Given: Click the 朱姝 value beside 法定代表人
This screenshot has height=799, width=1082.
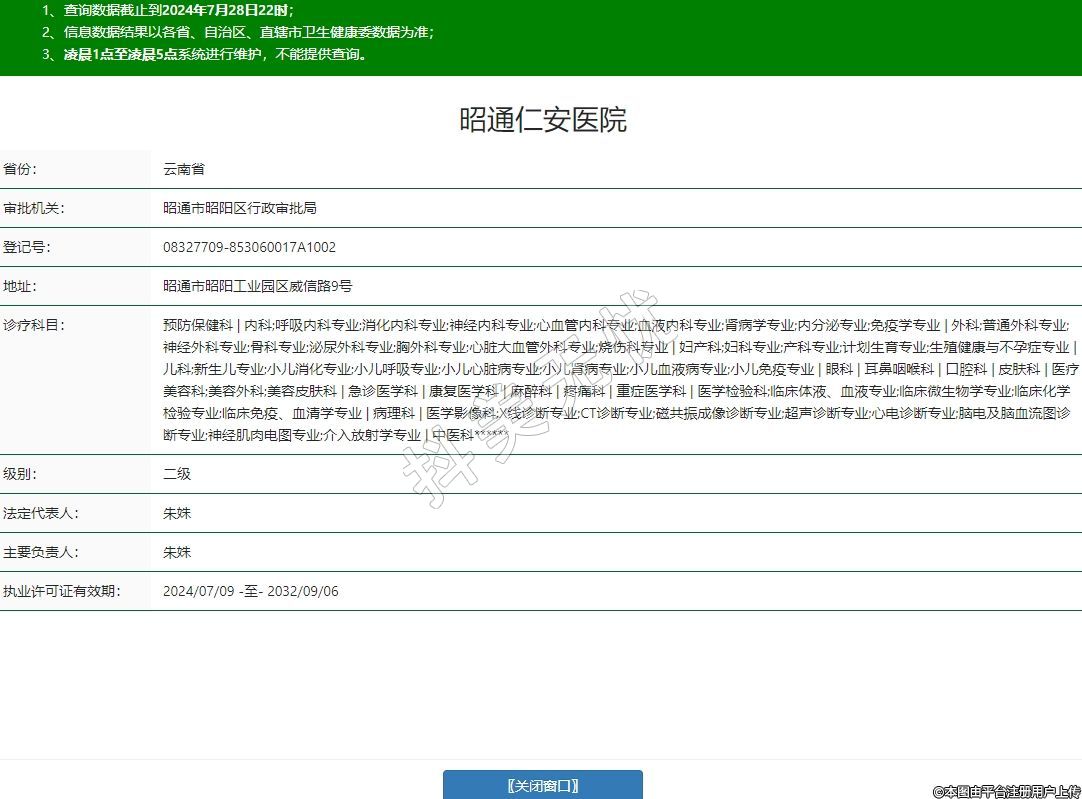Looking at the screenshot, I should click(x=177, y=513).
